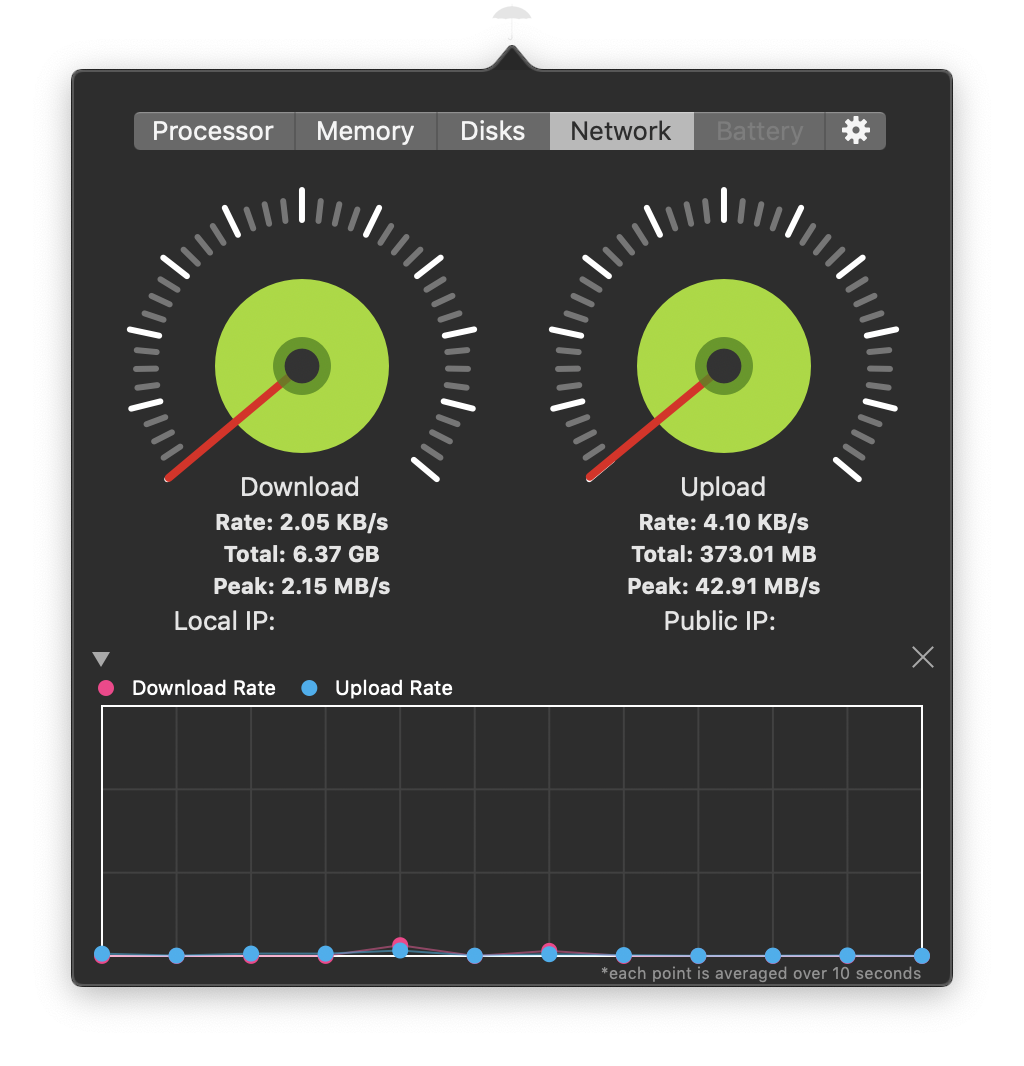Click 'Rate: 2.05 KB/s' download value
This screenshot has height=1066, width=1024.
302,522
